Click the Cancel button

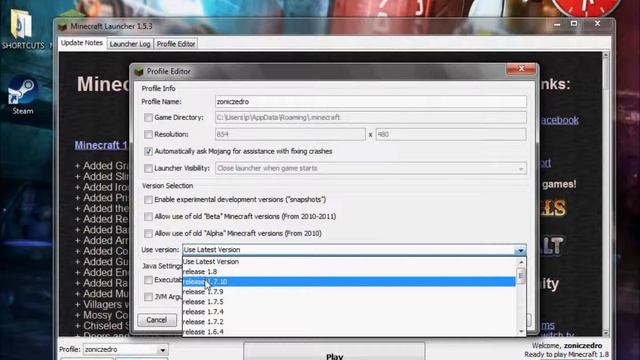pyautogui.click(x=157, y=320)
